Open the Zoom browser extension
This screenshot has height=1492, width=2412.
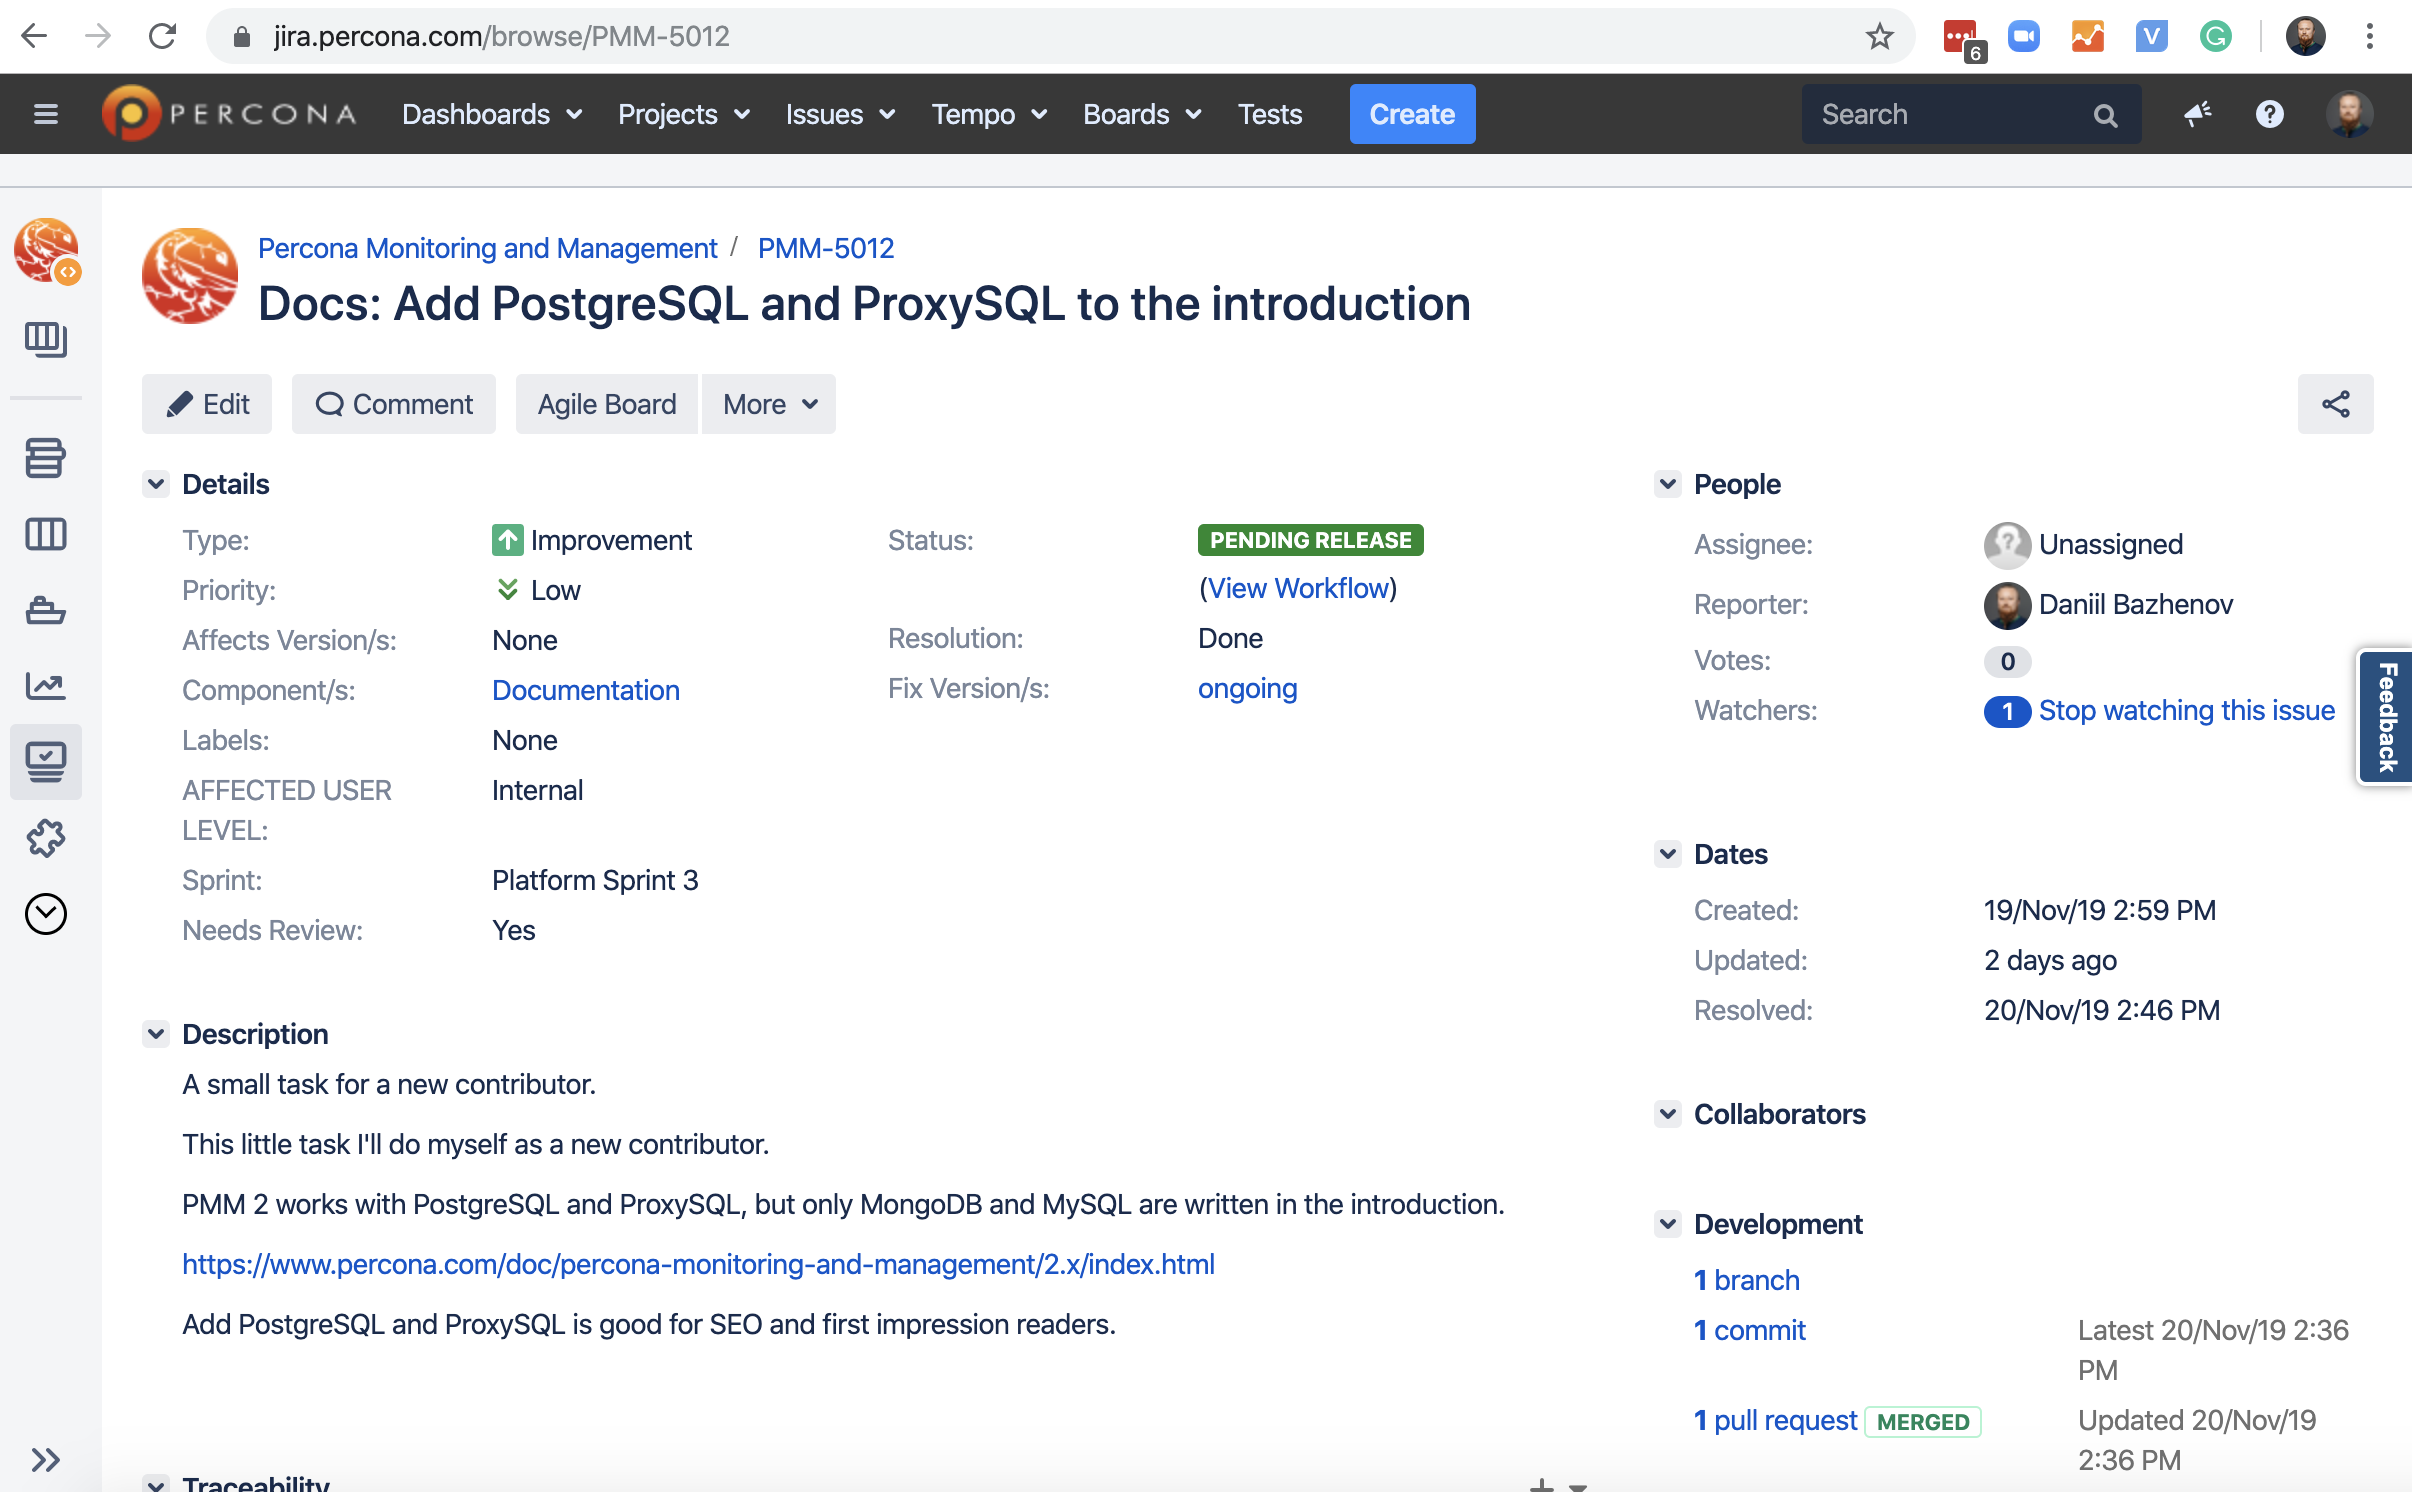click(2024, 36)
